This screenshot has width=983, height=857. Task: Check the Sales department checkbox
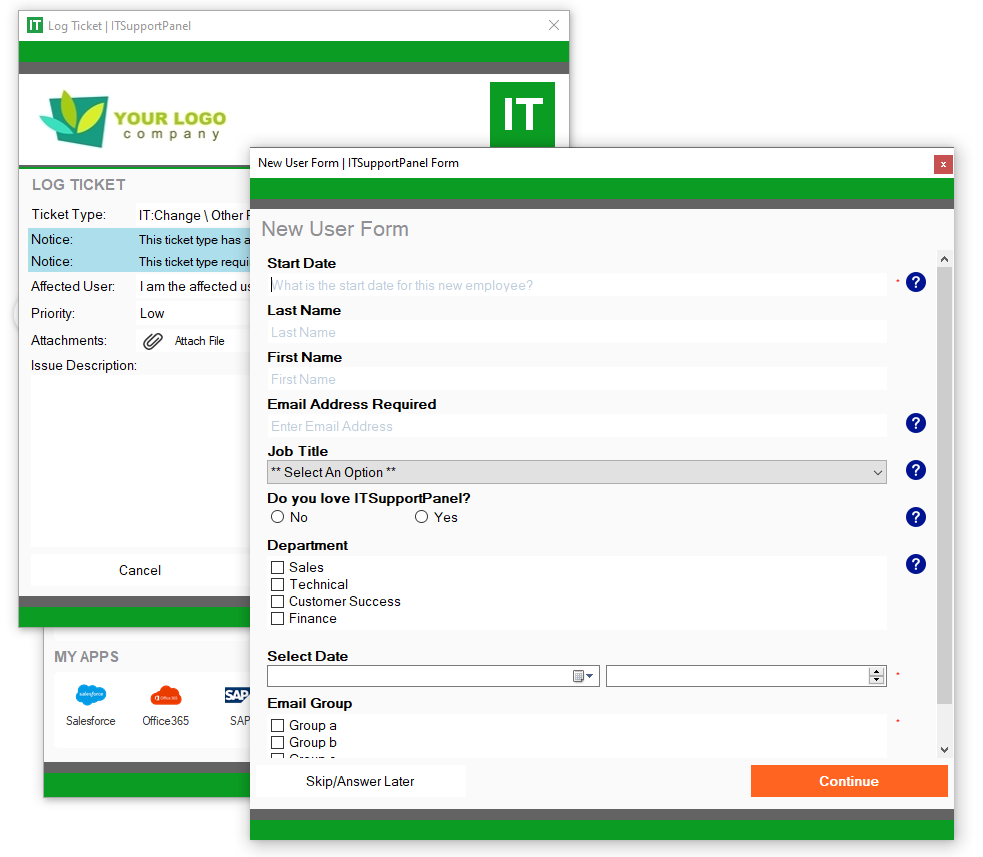[278, 568]
